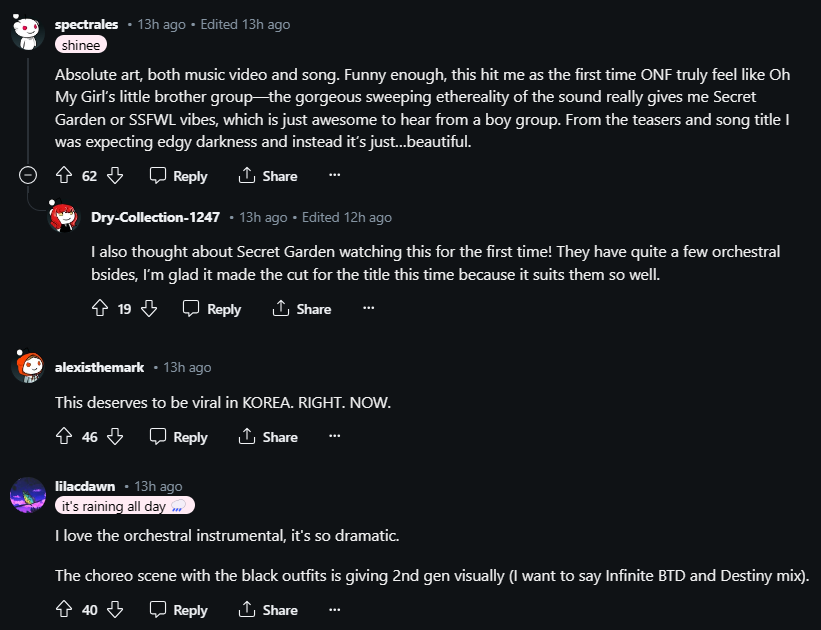
Task: Downvote the Dry-Collection-1247 reply
Action: click(149, 309)
